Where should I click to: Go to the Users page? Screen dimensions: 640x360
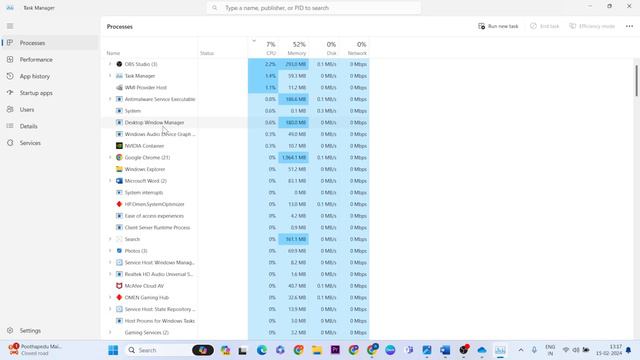pos(50,110)
